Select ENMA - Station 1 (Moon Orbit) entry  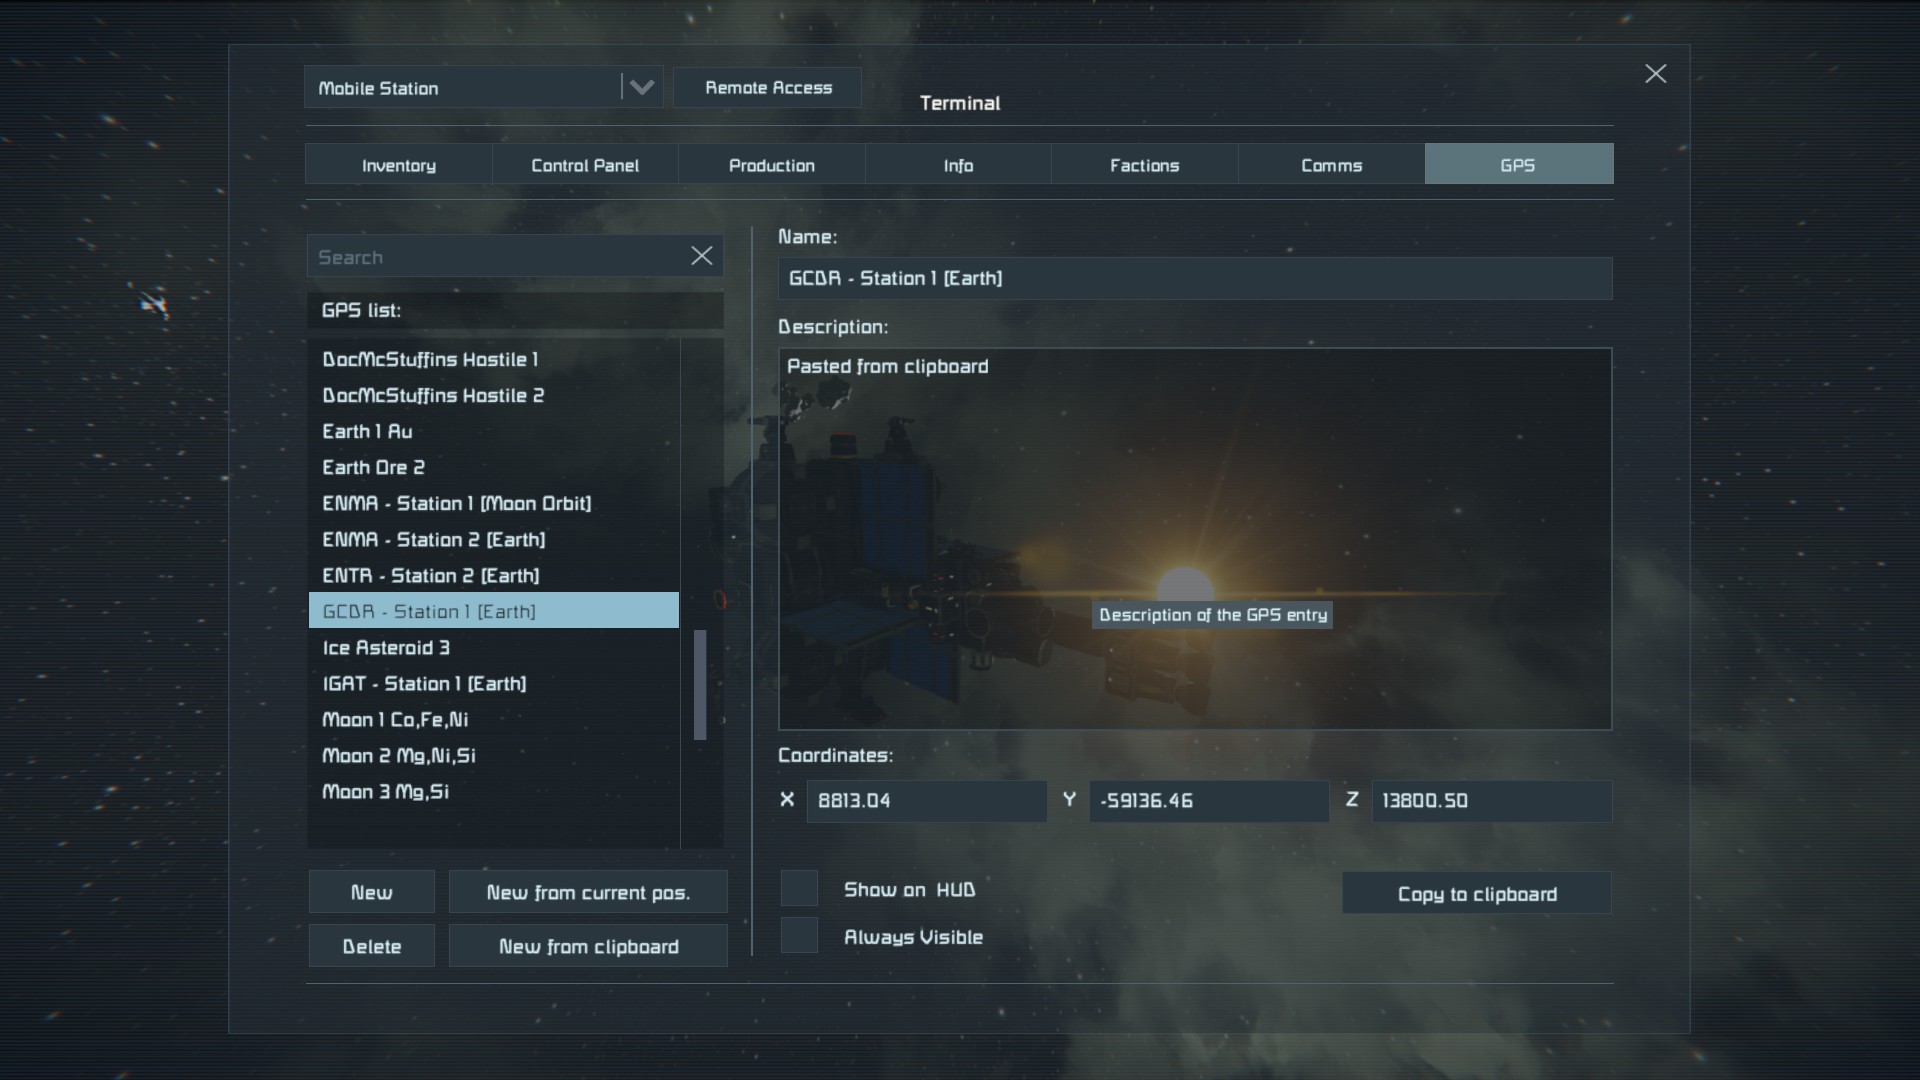point(456,504)
